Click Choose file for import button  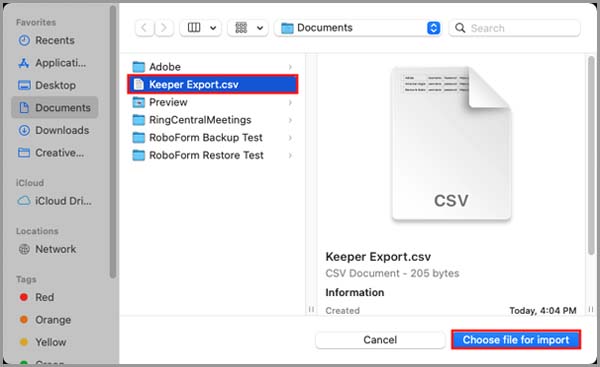[x=516, y=340]
